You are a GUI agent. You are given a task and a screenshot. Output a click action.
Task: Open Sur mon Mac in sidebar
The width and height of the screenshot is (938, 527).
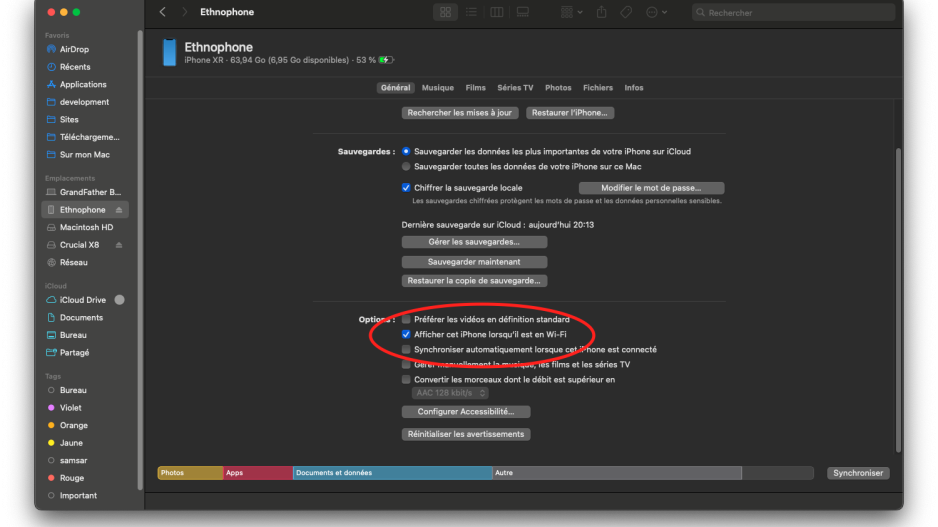click(x=85, y=154)
